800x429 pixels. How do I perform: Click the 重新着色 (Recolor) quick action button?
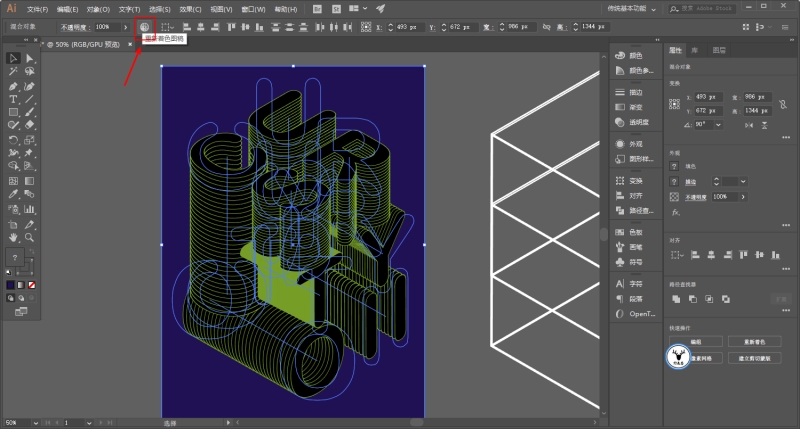click(754, 342)
